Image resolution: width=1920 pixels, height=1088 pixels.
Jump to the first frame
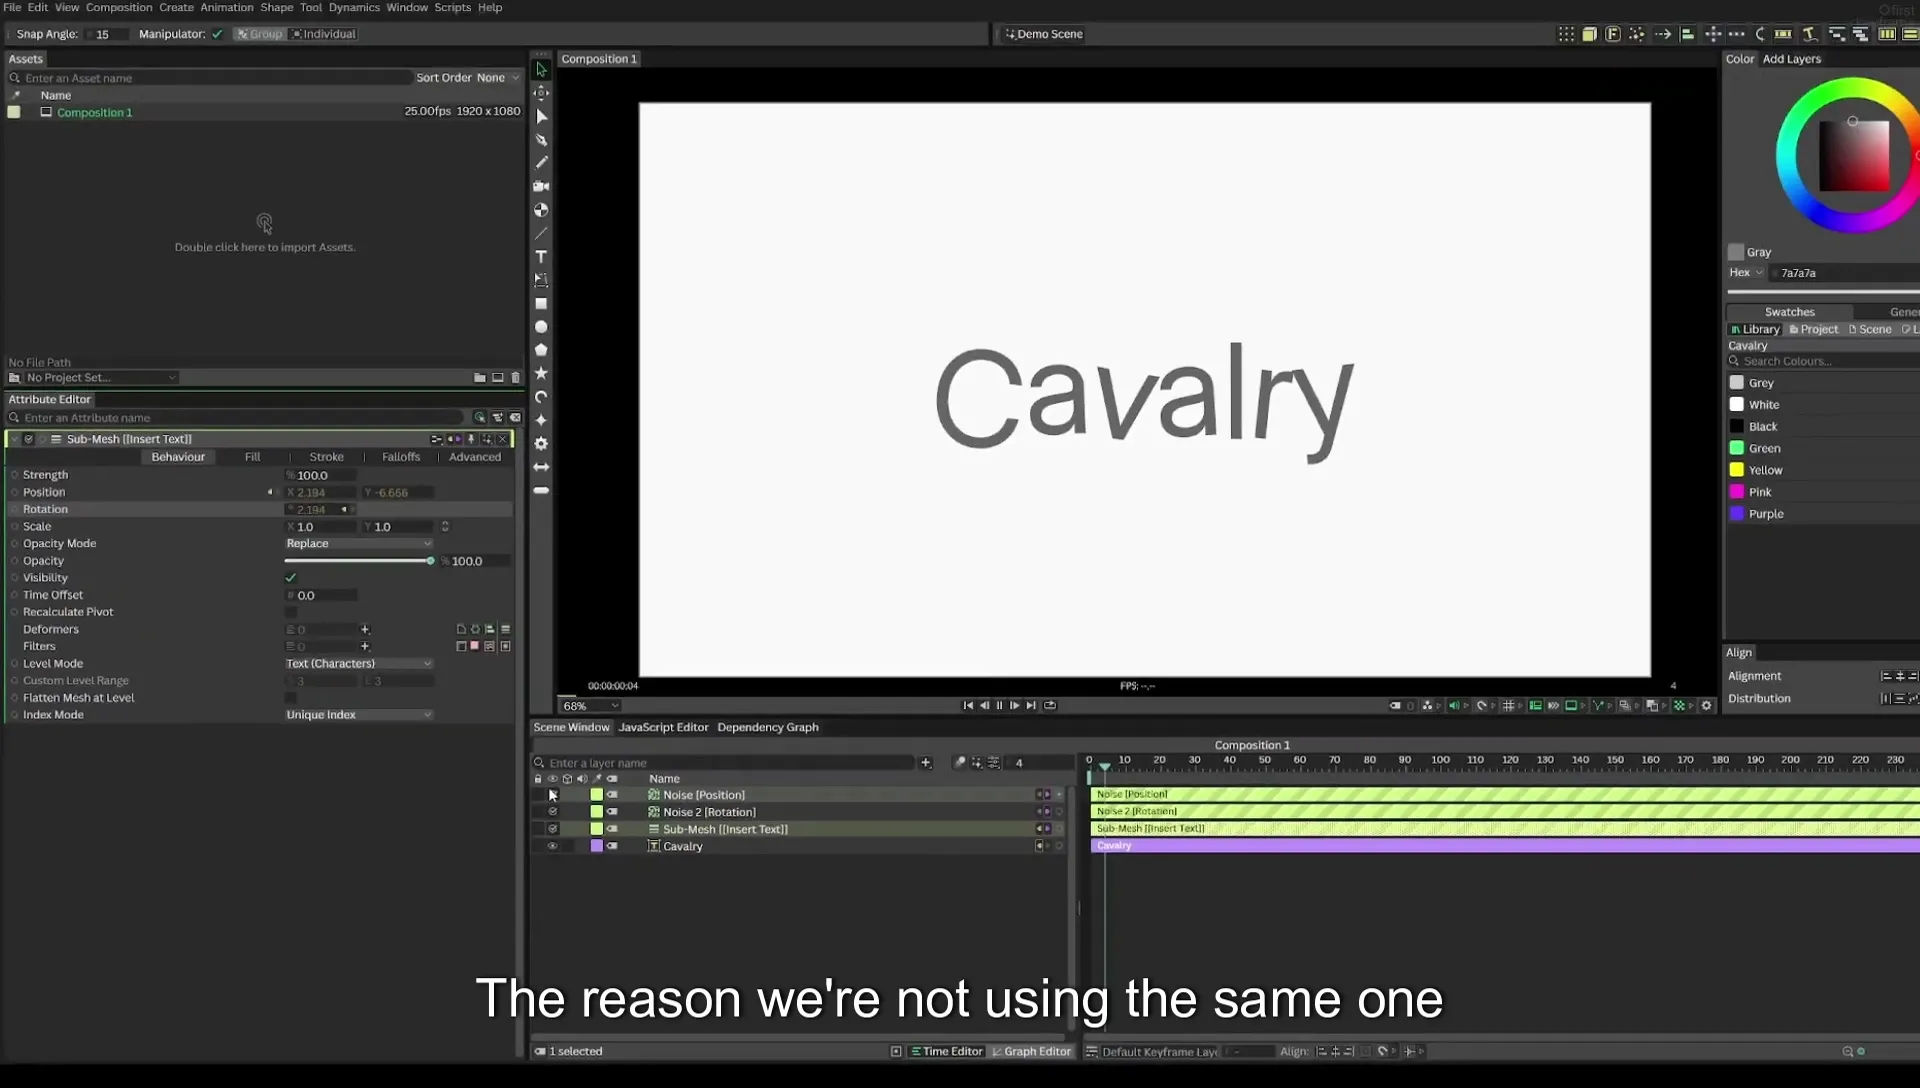click(968, 706)
